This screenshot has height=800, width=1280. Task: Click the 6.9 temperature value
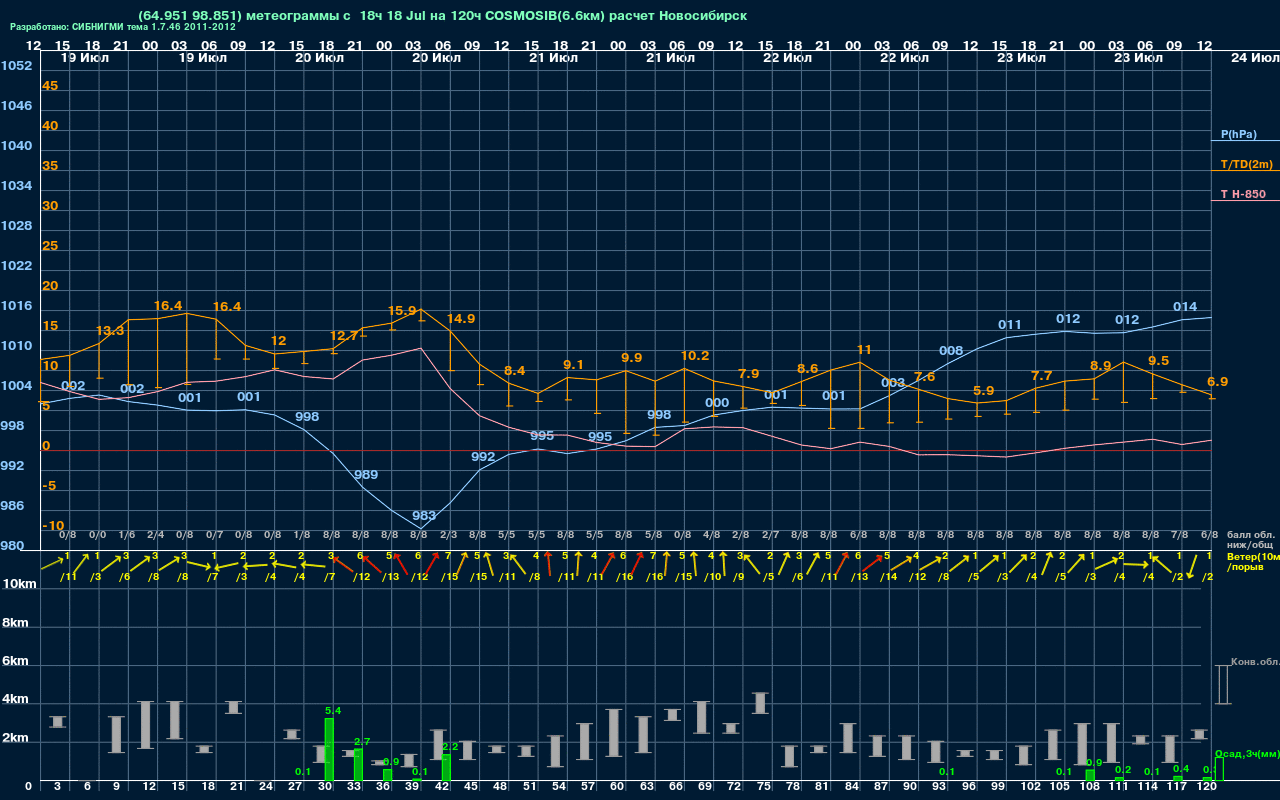click(x=1218, y=382)
